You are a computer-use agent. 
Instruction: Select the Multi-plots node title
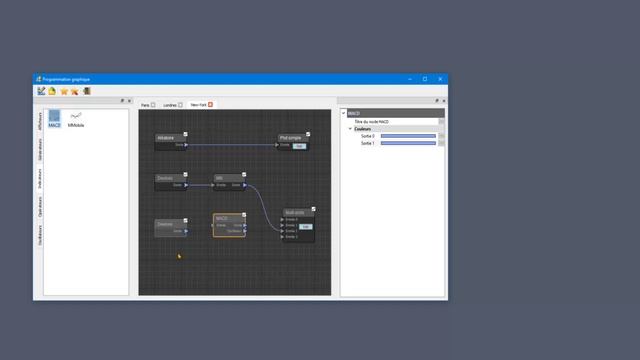pos(295,213)
